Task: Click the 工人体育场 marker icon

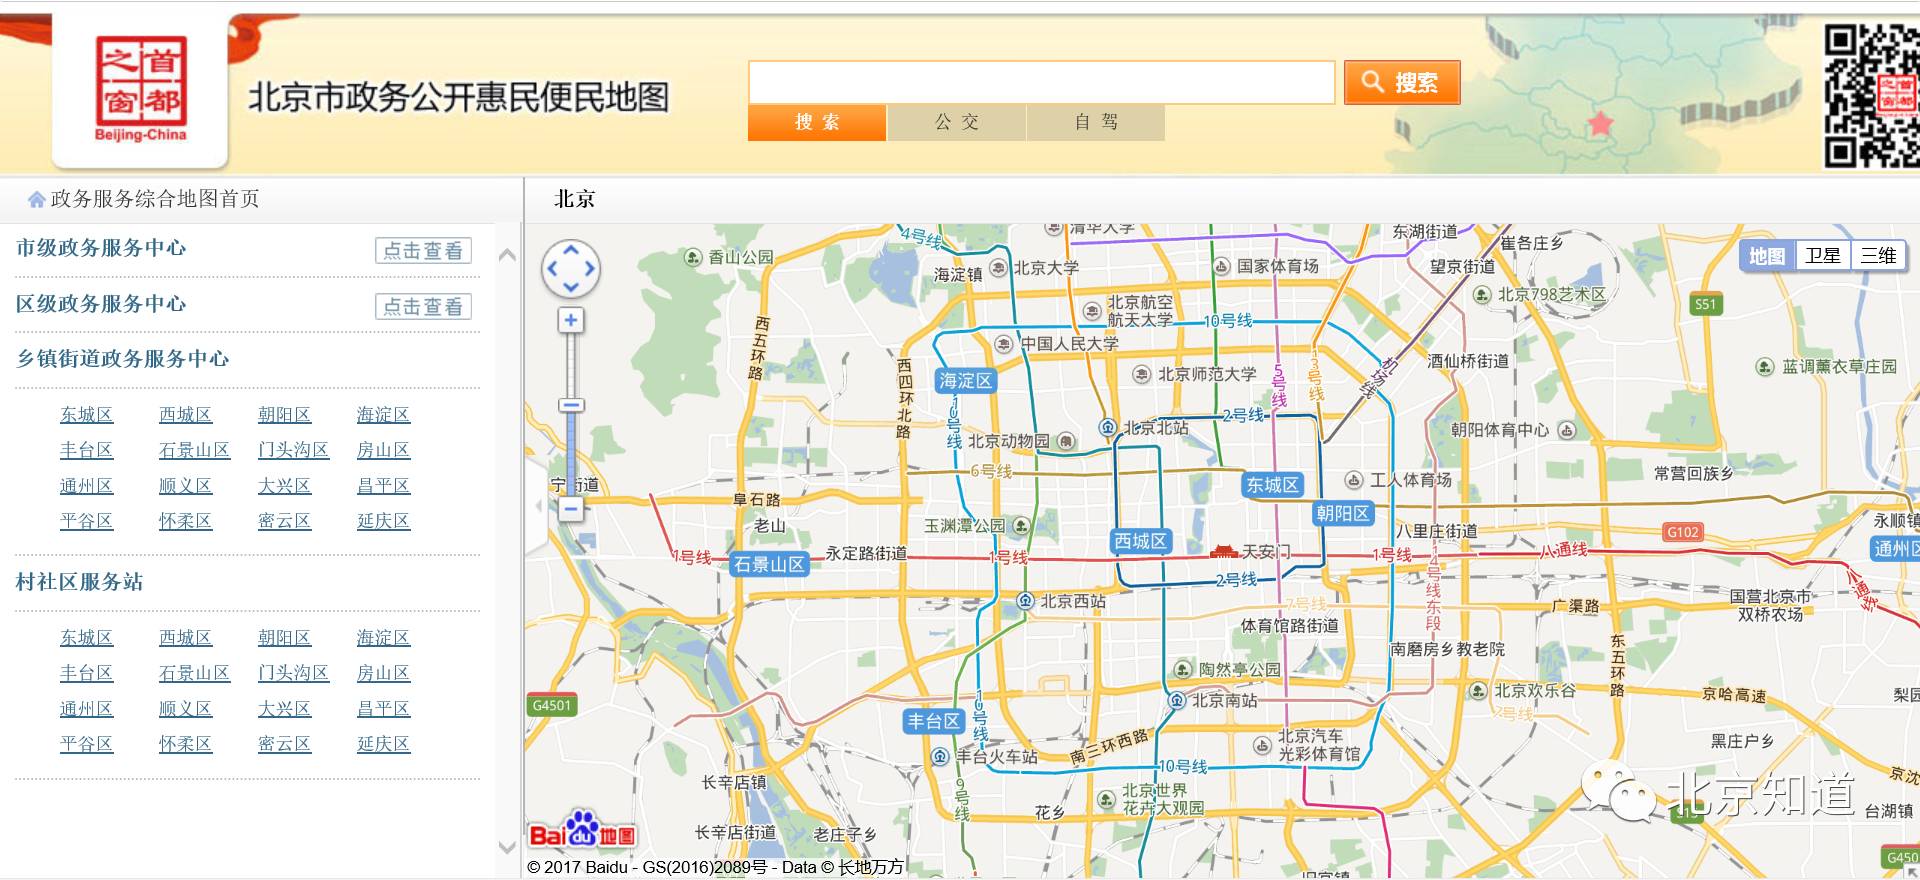Action: pos(1354,480)
